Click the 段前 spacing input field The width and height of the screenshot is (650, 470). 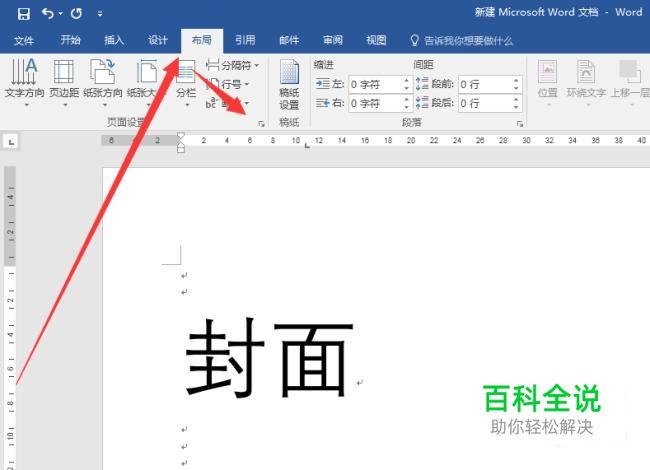(485, 85)
